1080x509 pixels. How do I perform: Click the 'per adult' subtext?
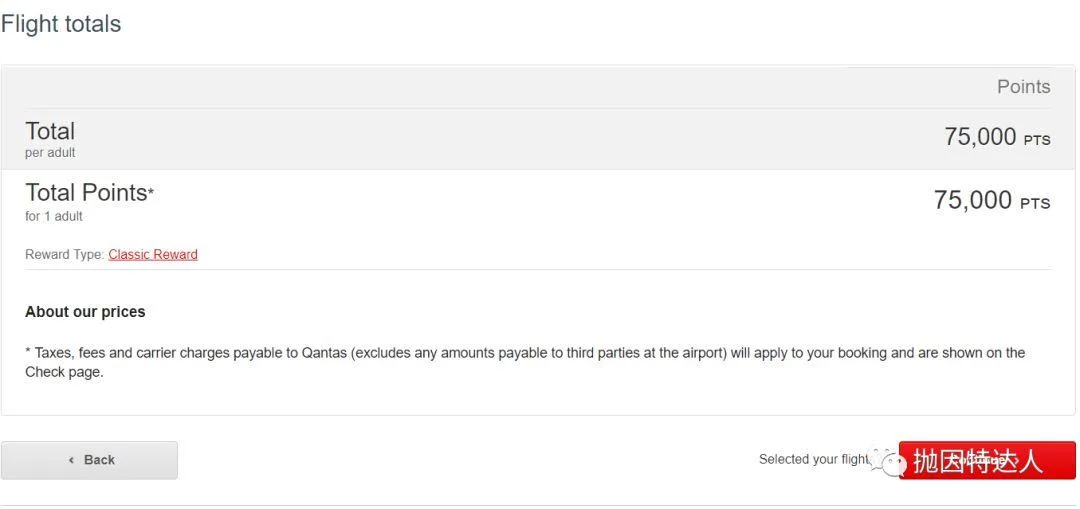pos(50,153)
